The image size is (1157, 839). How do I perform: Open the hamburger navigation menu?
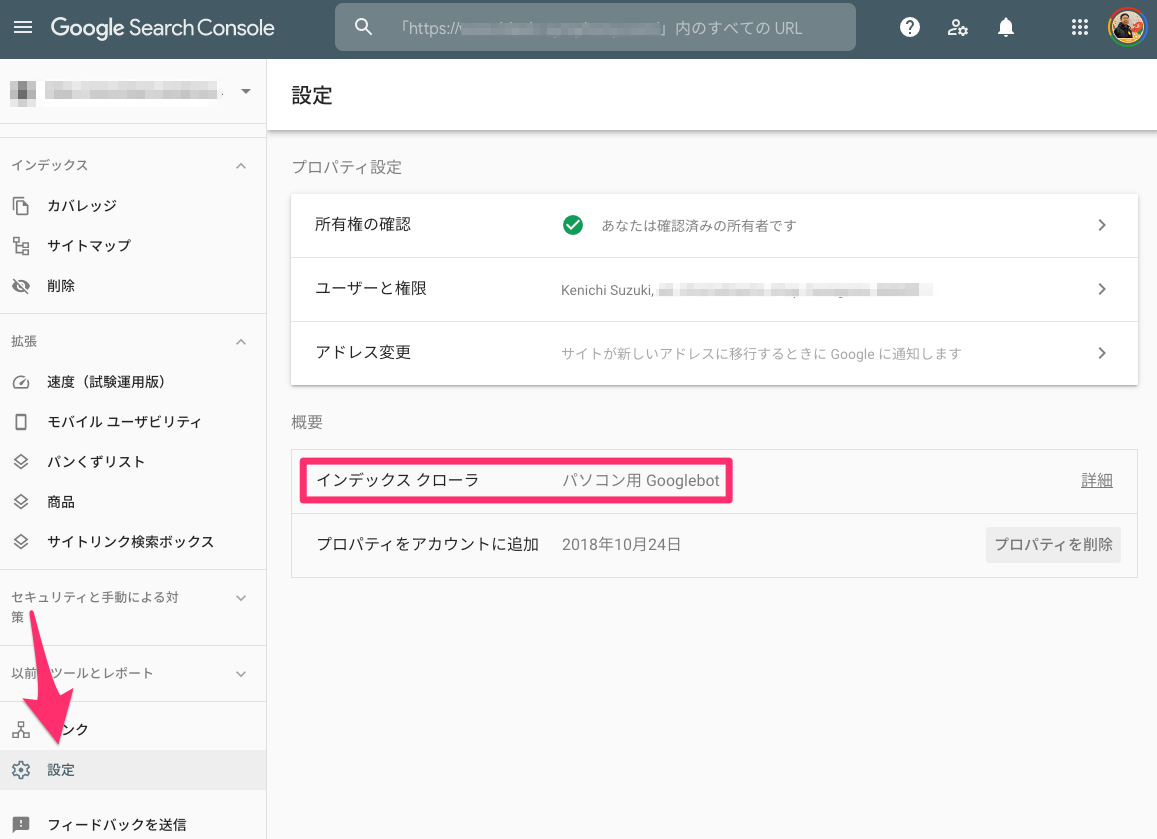pyautogui.click(x=23, y=28)
